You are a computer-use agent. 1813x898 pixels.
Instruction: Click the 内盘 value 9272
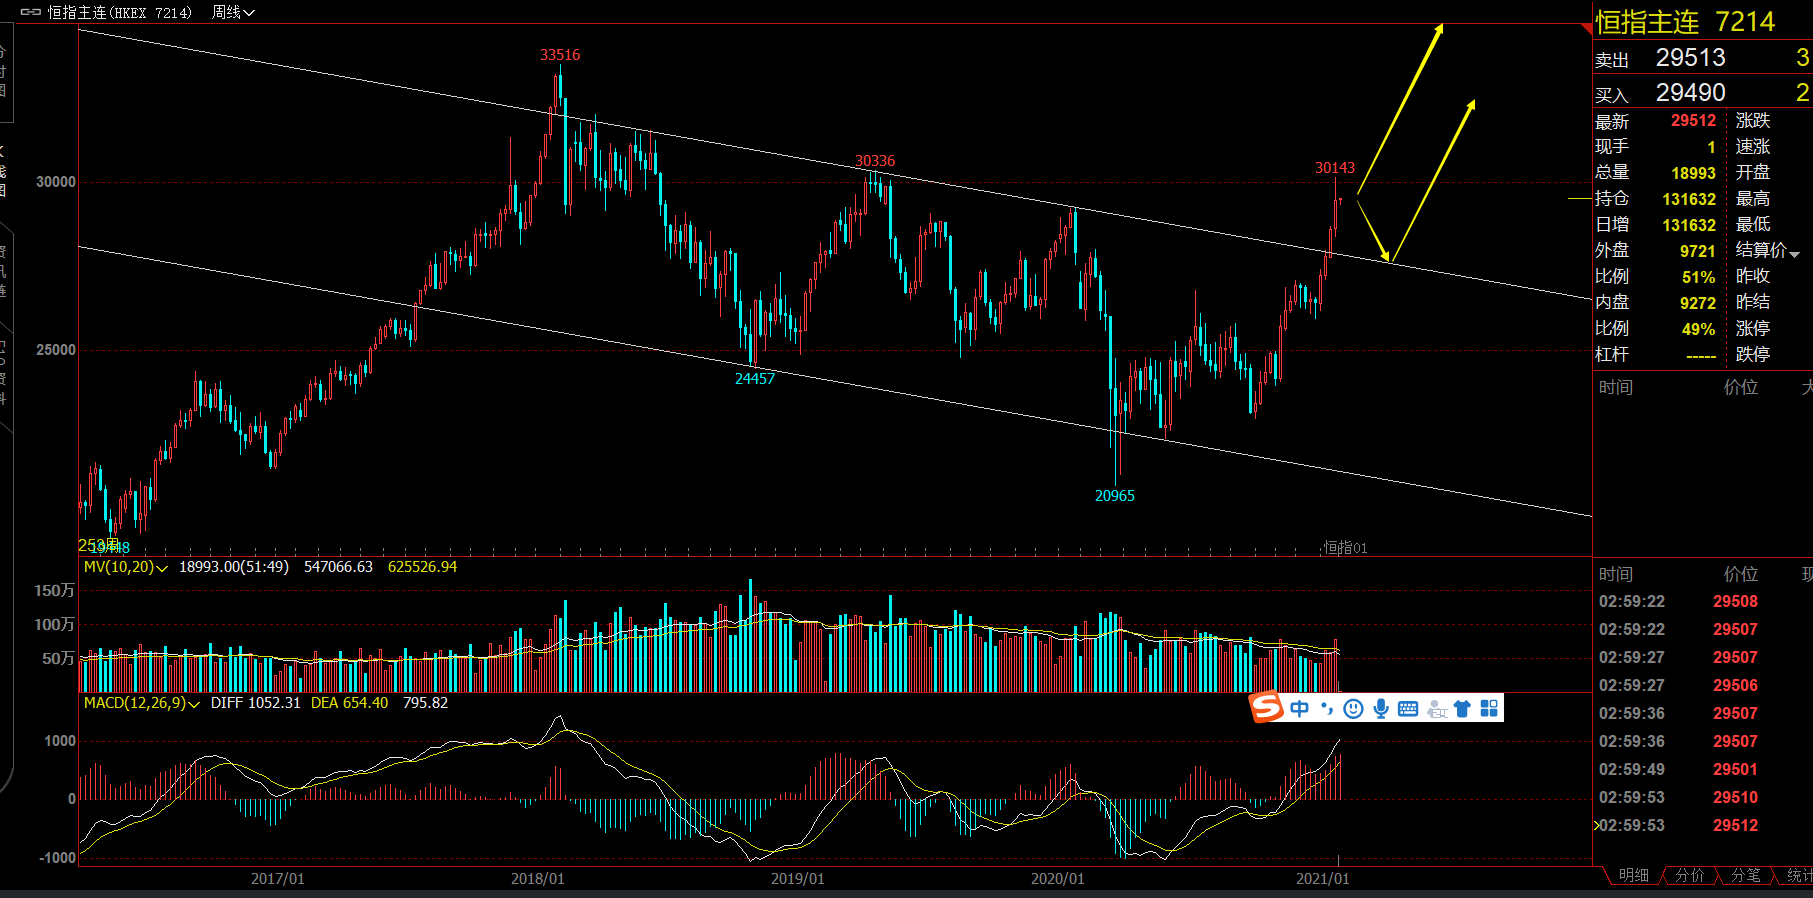coord(1697,303)
